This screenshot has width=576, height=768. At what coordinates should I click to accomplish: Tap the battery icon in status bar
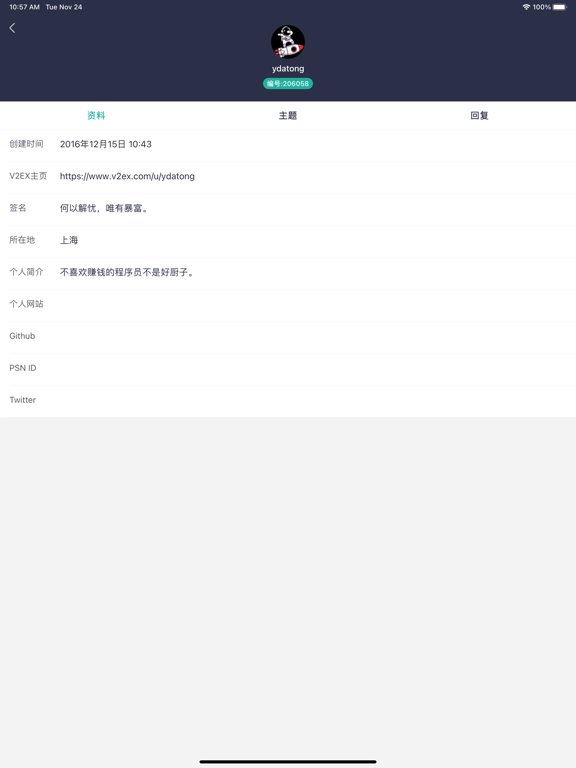560,7
